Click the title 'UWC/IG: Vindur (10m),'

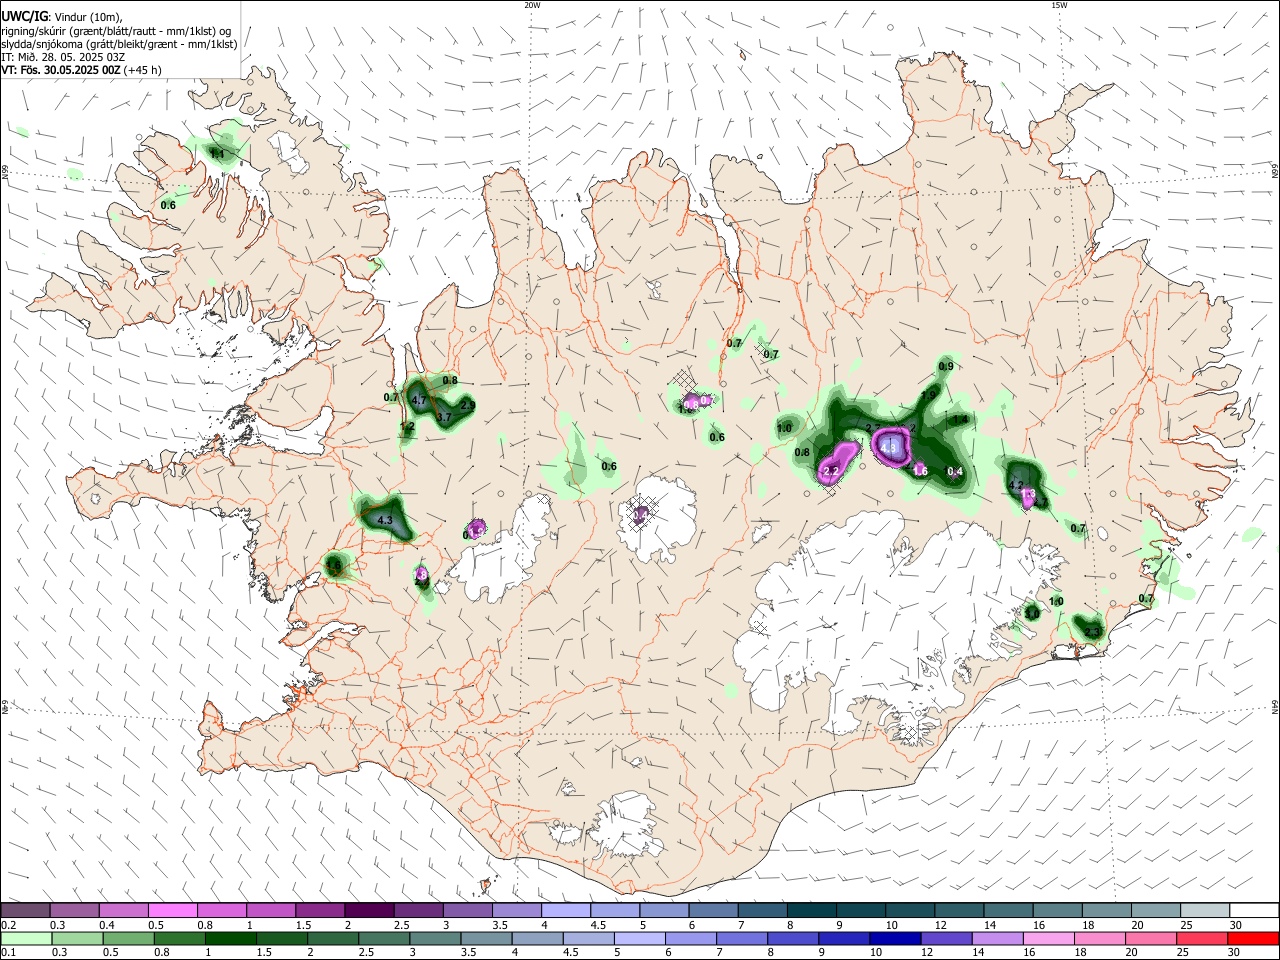[62, 16]
